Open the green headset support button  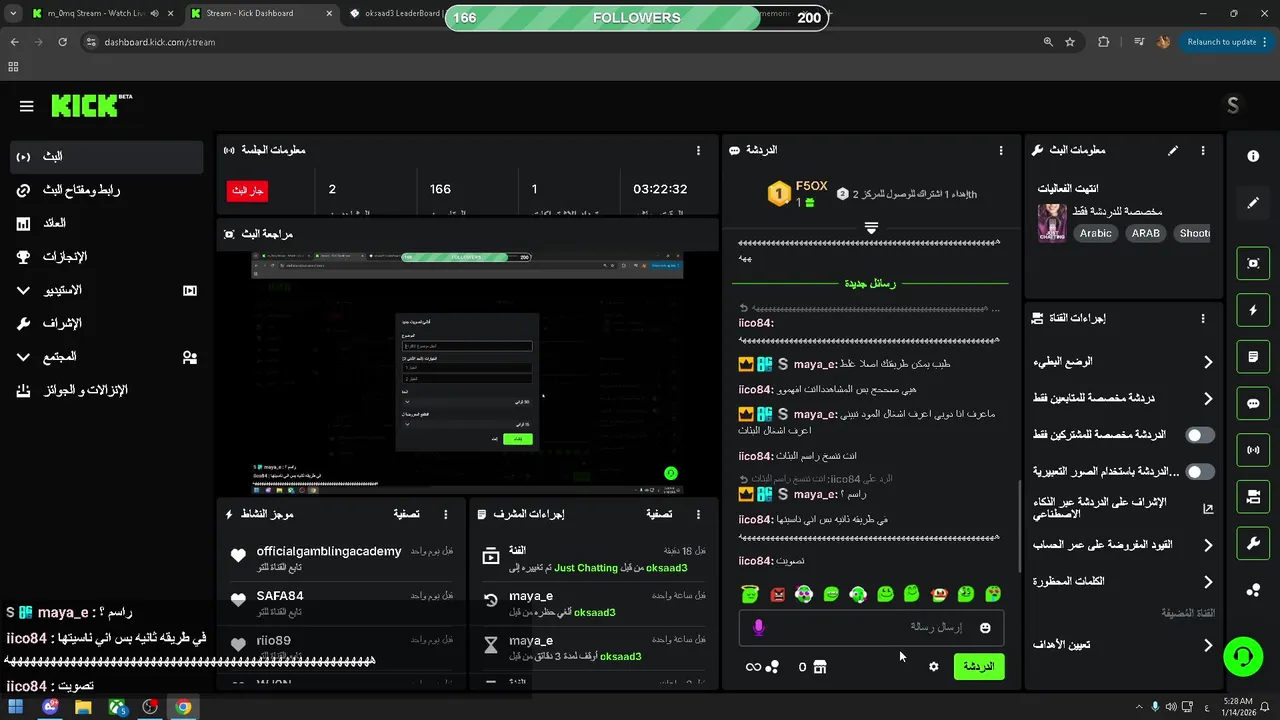1243,656
